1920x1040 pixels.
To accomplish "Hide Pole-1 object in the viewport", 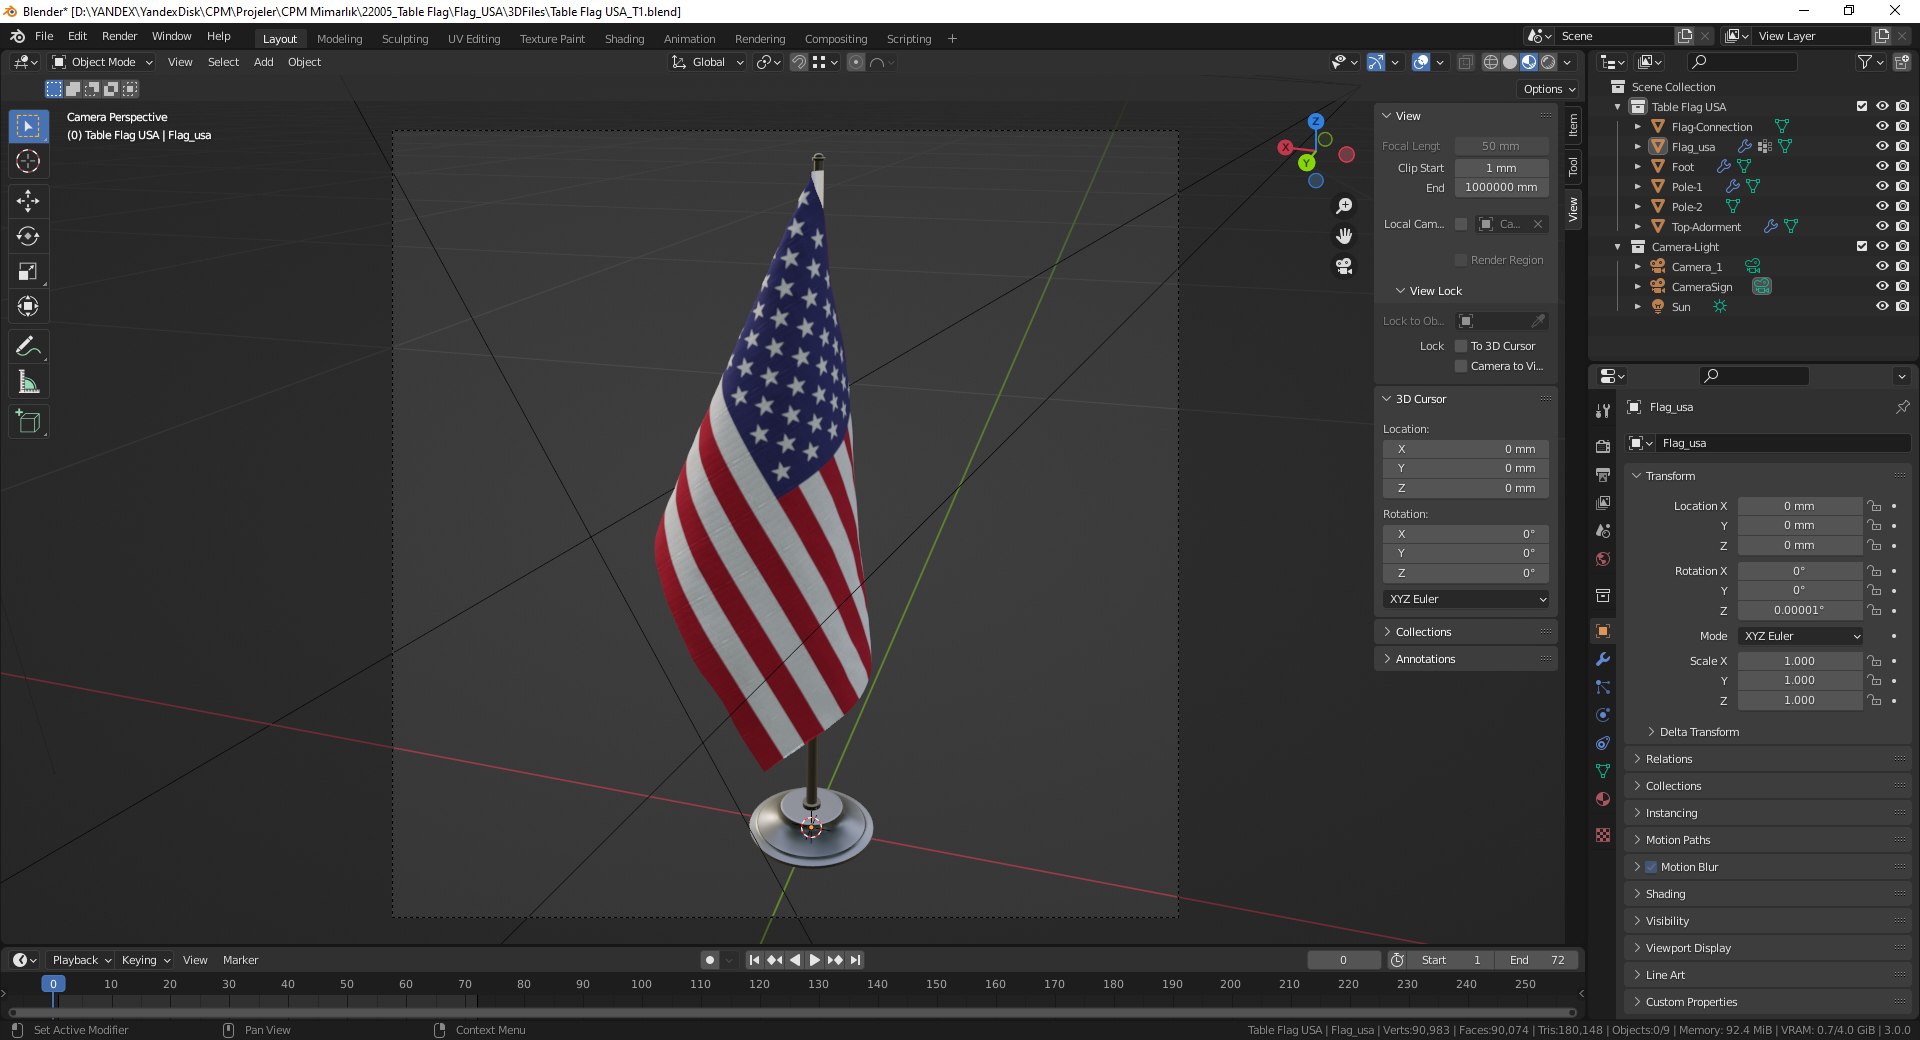I will point(1882,186).
